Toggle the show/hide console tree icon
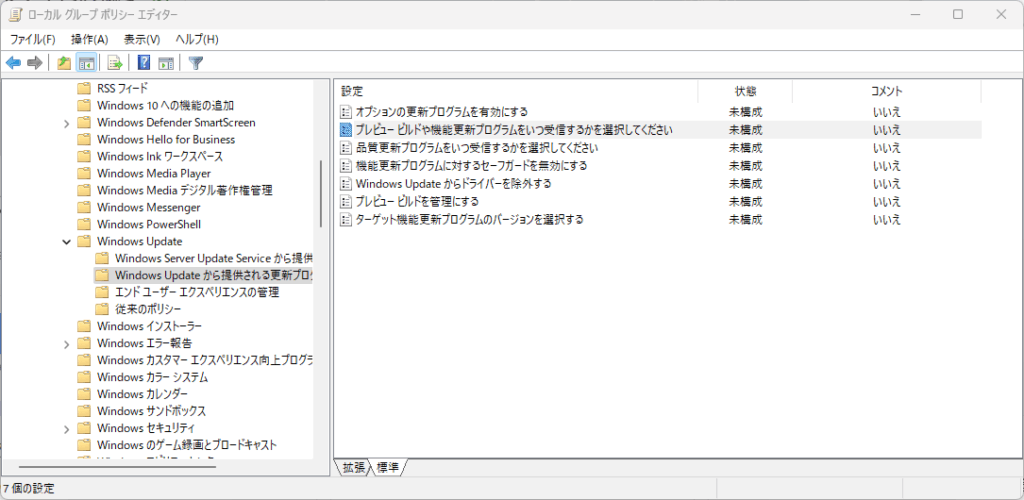 86,63
